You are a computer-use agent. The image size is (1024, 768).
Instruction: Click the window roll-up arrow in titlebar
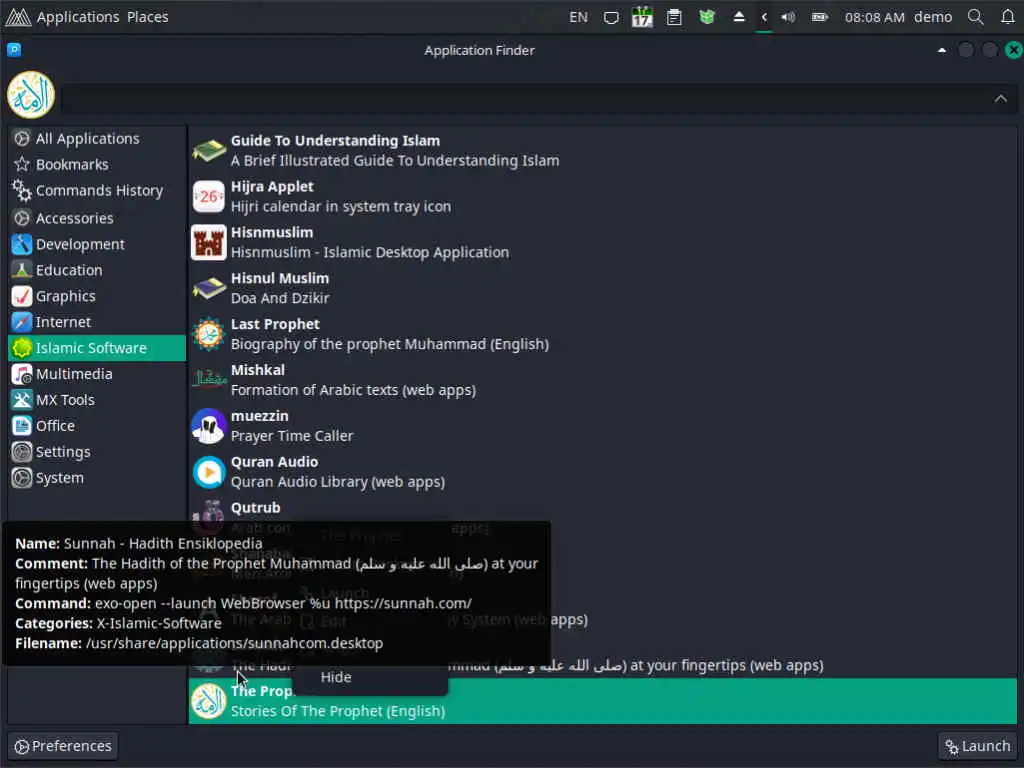pyautogui.click(x=942, y=50)
